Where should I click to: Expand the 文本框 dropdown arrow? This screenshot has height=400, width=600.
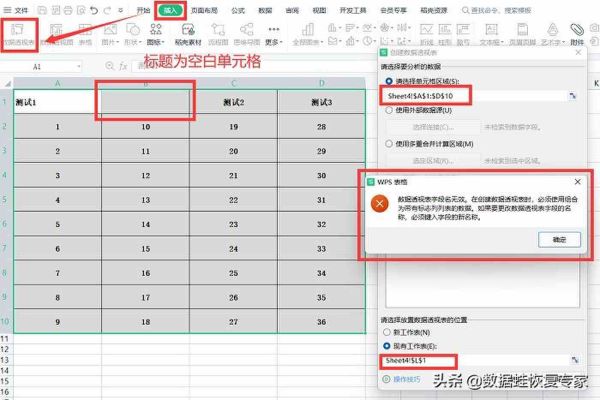tap(503, 42)
